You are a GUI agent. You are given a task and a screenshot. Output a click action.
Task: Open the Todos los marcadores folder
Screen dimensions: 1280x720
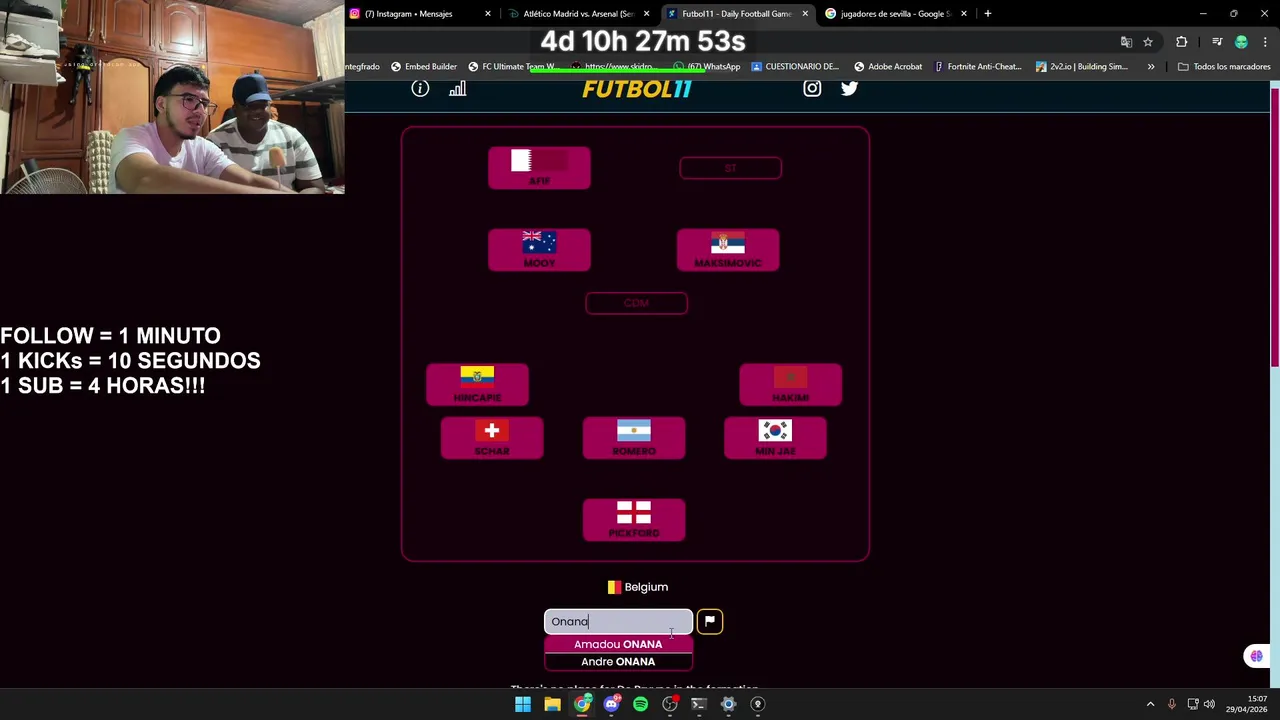coord(1224,67)
